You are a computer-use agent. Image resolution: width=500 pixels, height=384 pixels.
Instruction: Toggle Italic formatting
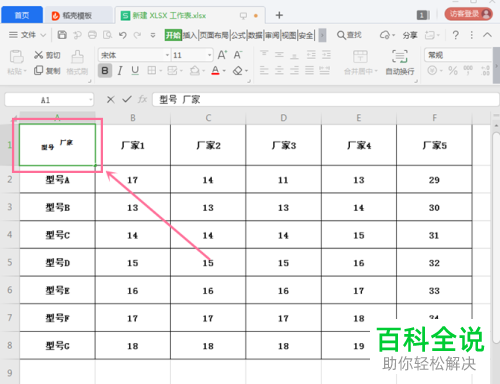tap(120, 70)
